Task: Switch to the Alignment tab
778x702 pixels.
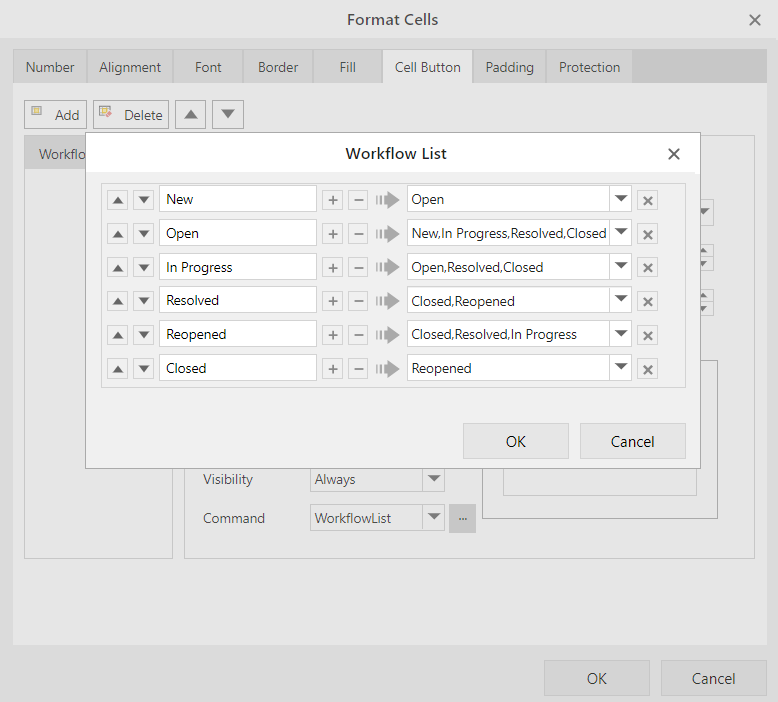Action: pos(130,67)
